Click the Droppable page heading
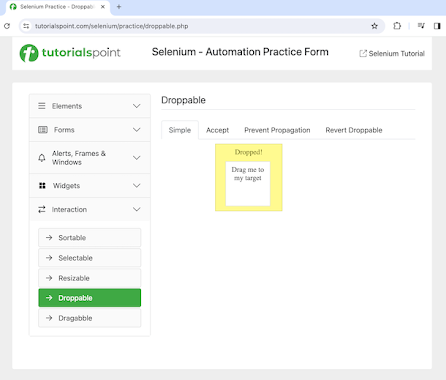 [x=183, y=100]
